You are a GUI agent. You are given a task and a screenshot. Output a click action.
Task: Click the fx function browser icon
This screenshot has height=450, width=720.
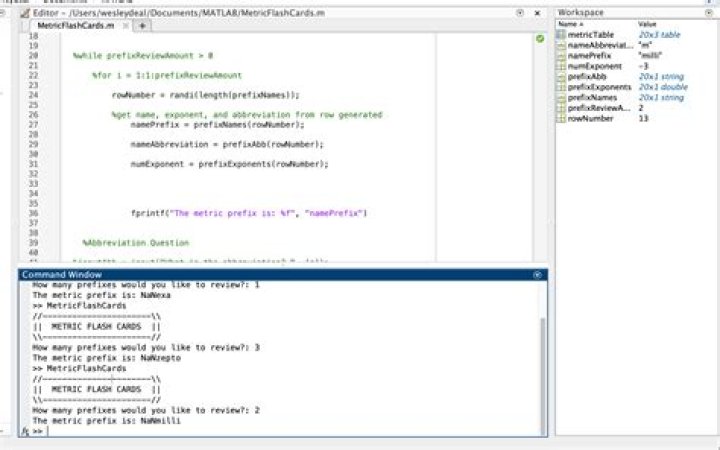(25, 431)
